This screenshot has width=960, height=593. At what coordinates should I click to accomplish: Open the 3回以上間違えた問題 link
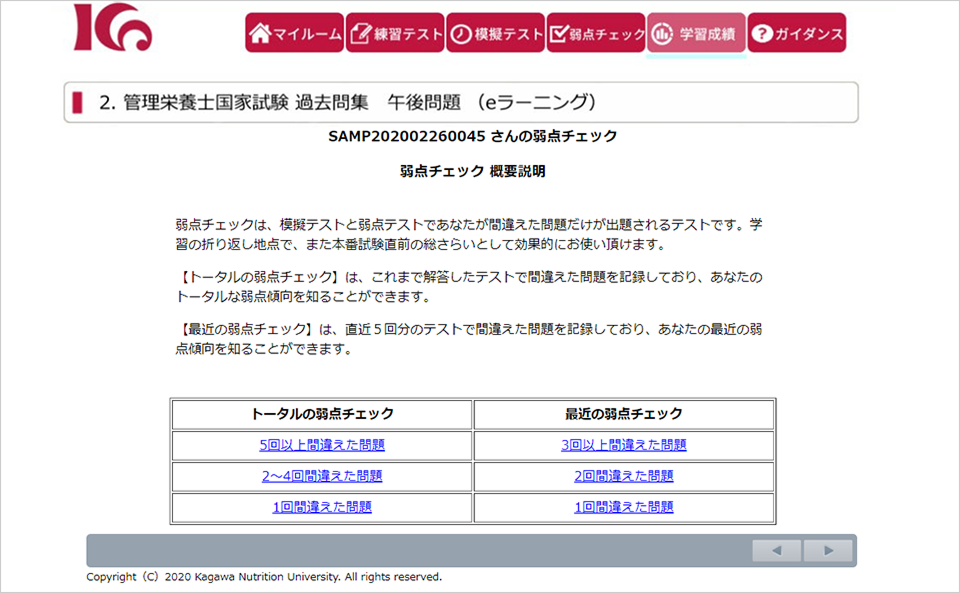624,445
